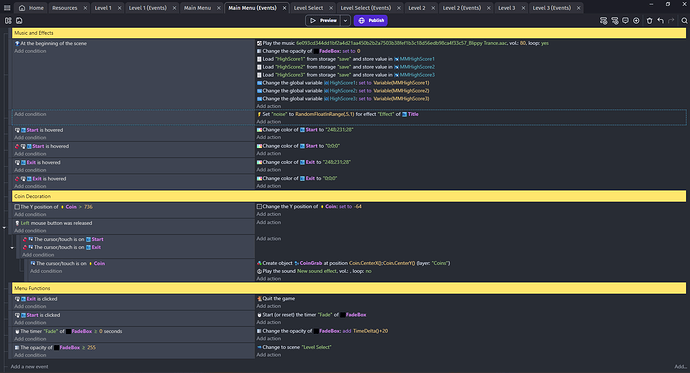This screenshot has width=690, height=373.
Task: Open the events search magnifier
Action: (684, 21)
